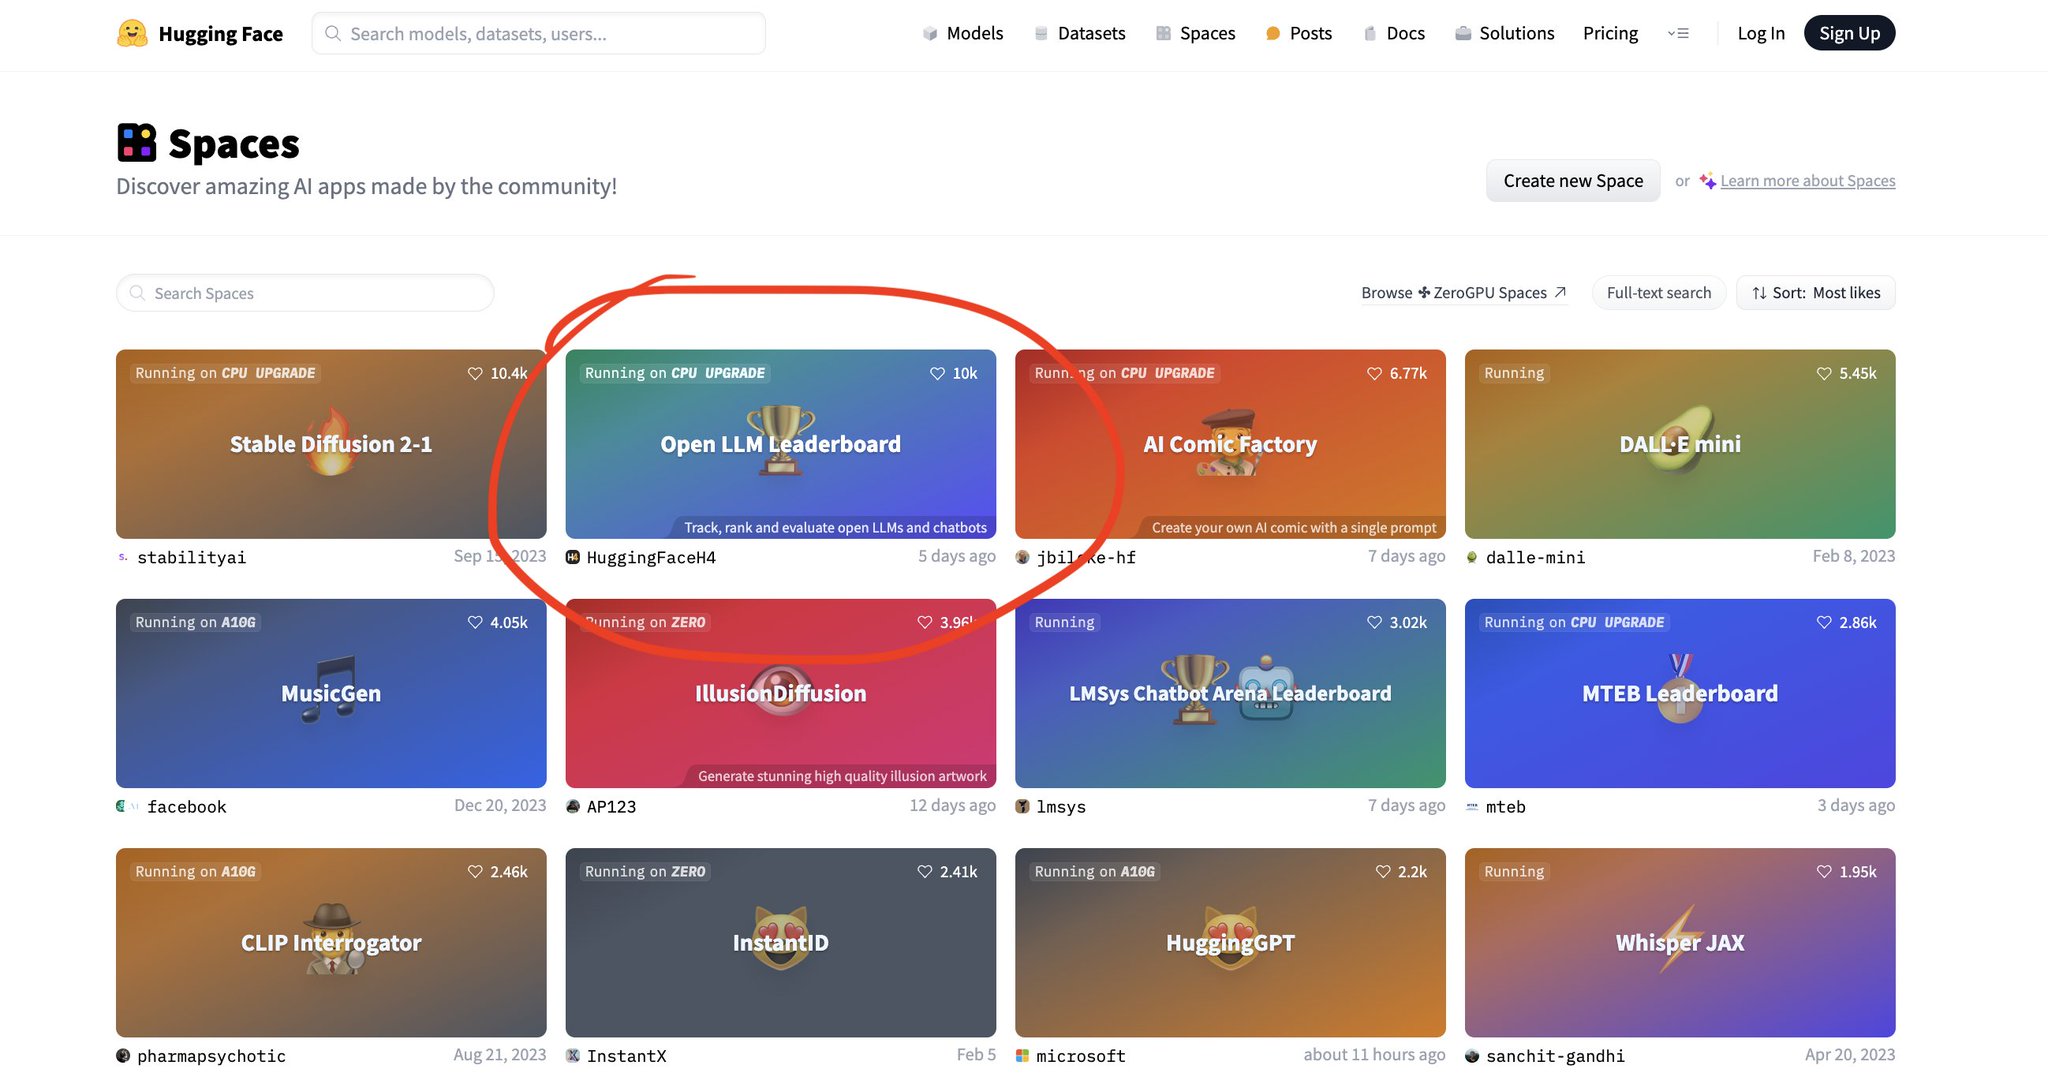
Task: Click the microsoft author name
Action: click(1080, 1055)
